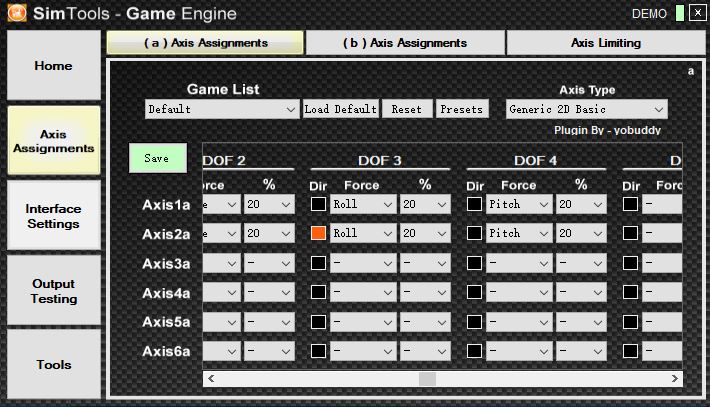Viewport: 710px width, 407px height.
Task: Click the Axis6a row label
Action: coord(166,351)
